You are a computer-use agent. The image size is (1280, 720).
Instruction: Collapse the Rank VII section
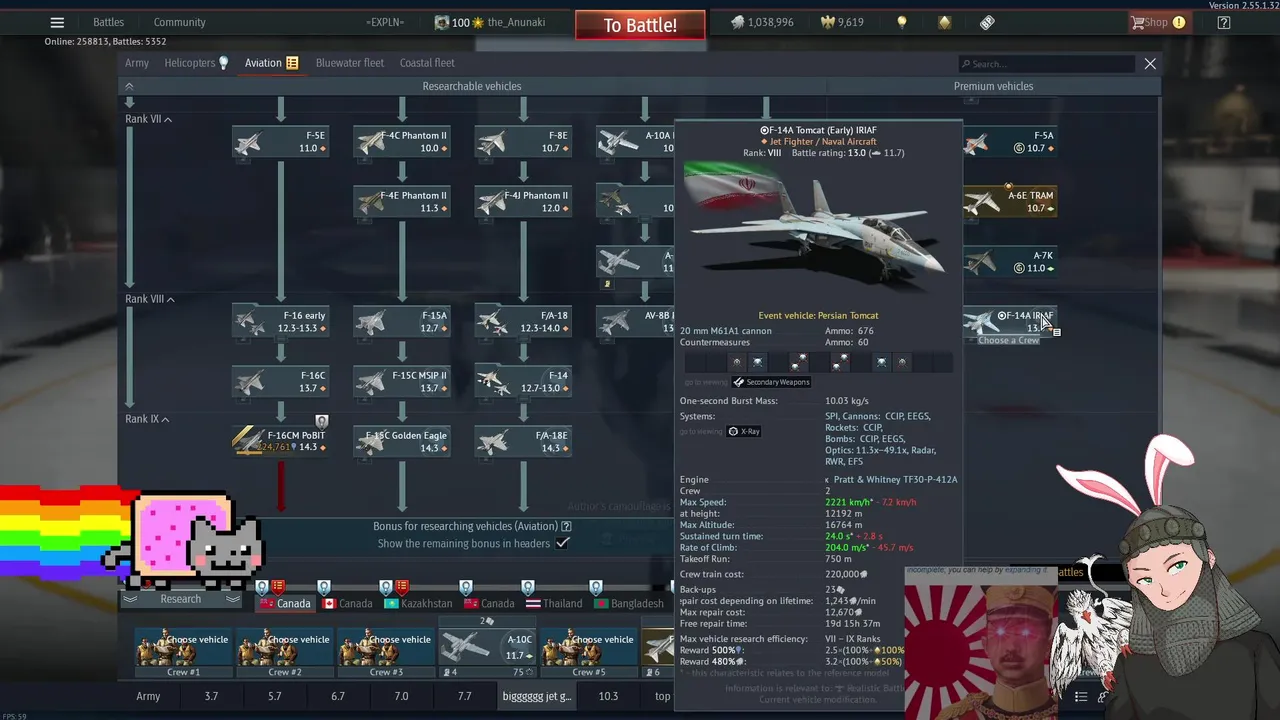coord(148,119)
